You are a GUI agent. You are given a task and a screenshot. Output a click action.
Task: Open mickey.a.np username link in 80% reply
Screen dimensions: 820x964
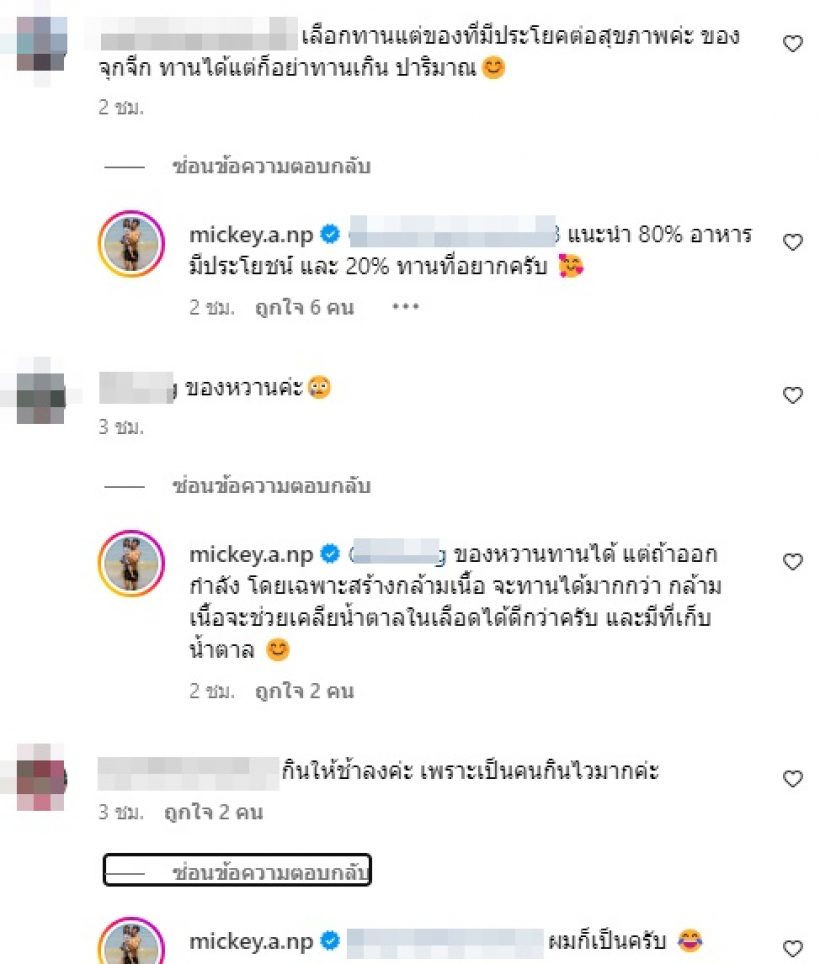tap(251, 234)
